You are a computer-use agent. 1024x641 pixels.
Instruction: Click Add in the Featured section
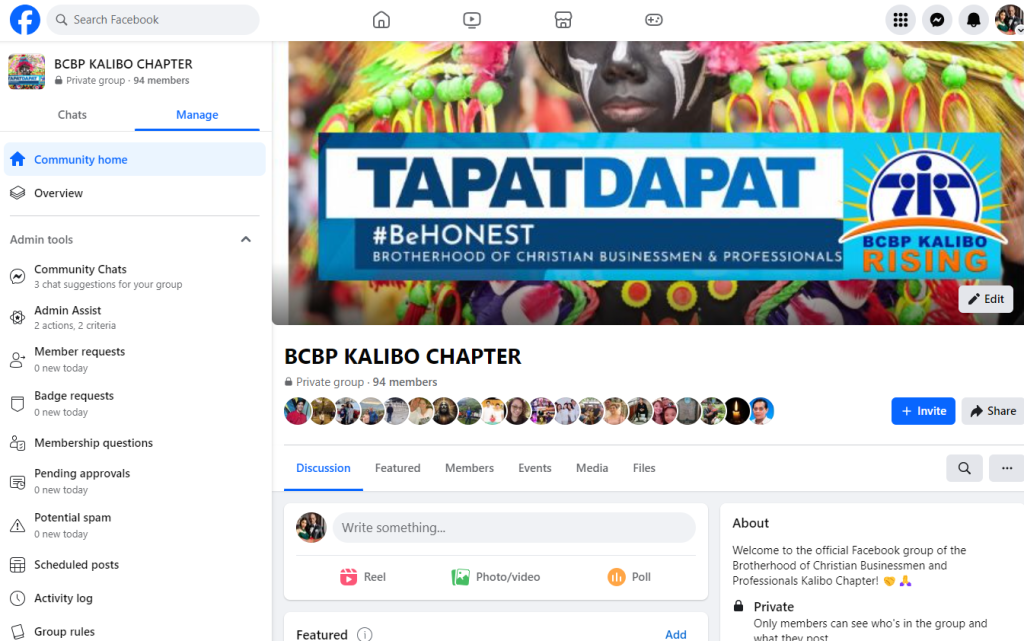pos(675,634)
